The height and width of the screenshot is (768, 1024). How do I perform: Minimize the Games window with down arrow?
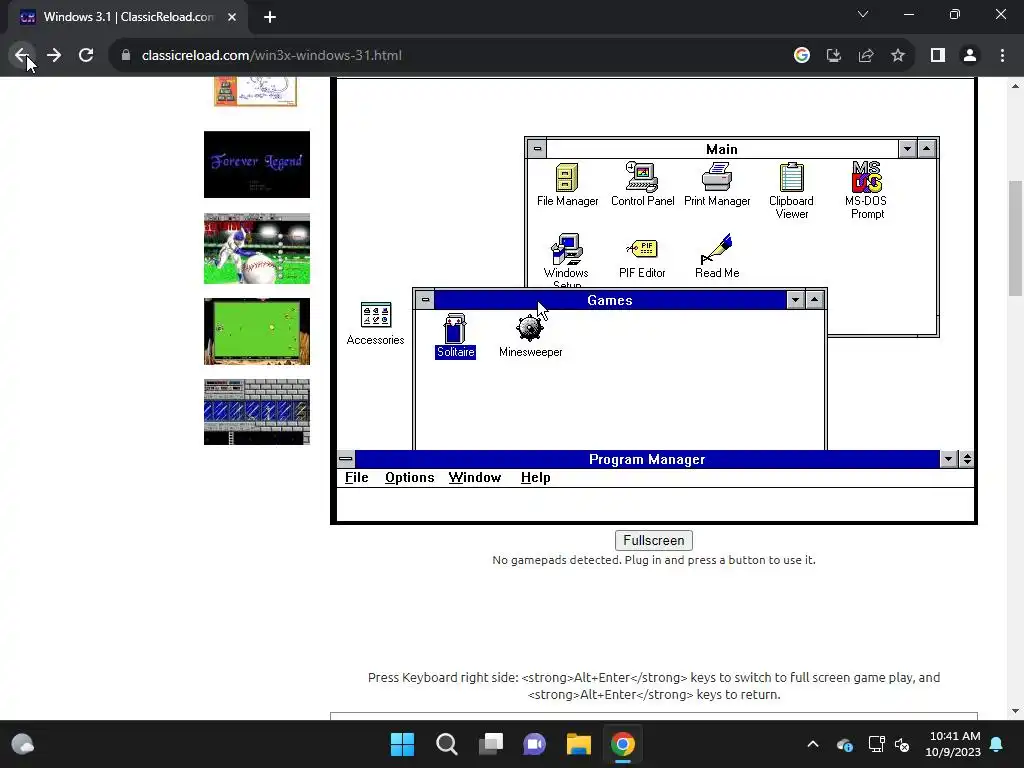pos(795,300)
